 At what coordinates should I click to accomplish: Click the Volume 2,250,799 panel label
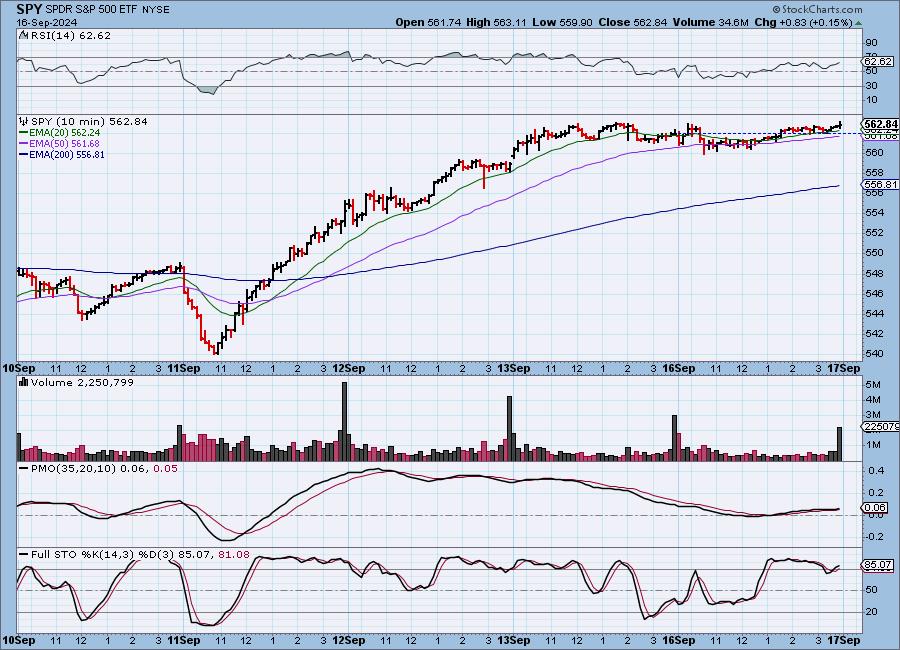82,382
